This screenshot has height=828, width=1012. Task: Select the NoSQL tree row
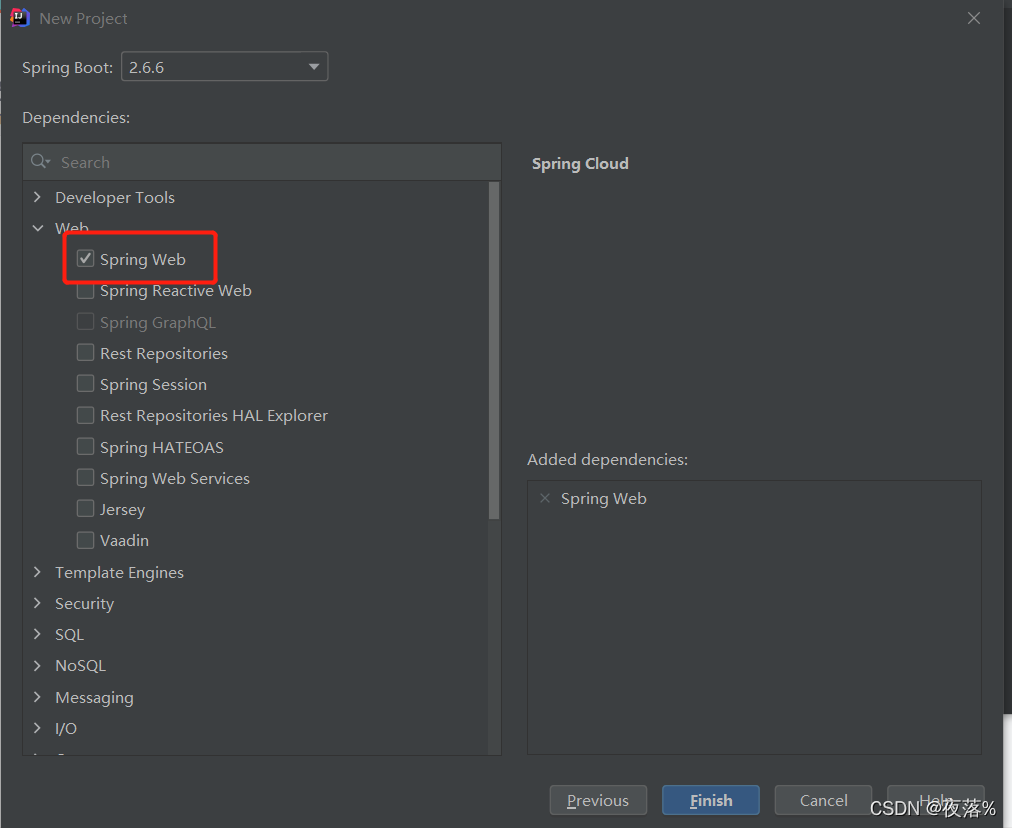[256, 665]
